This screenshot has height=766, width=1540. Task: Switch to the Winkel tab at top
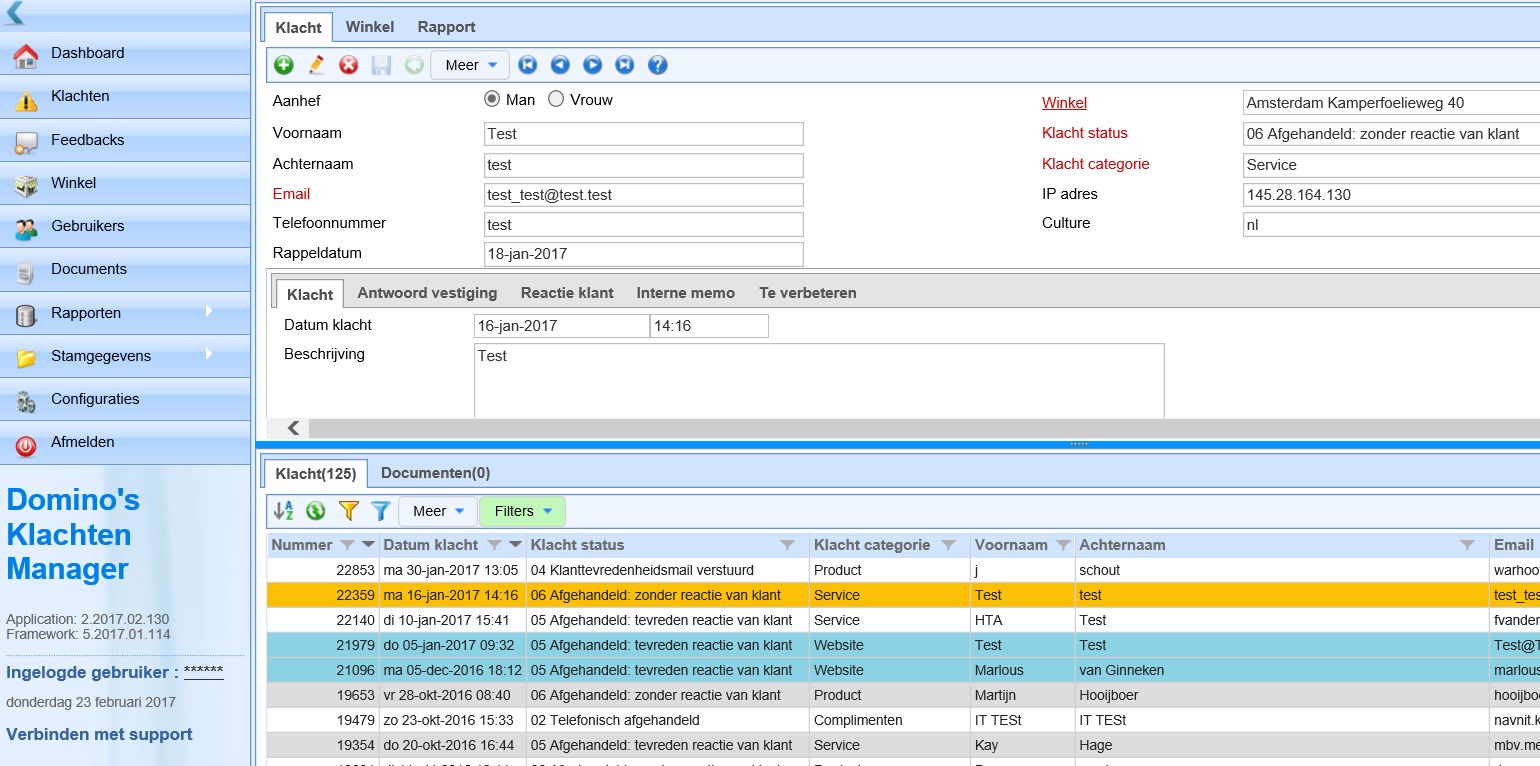tap(370, 27)
